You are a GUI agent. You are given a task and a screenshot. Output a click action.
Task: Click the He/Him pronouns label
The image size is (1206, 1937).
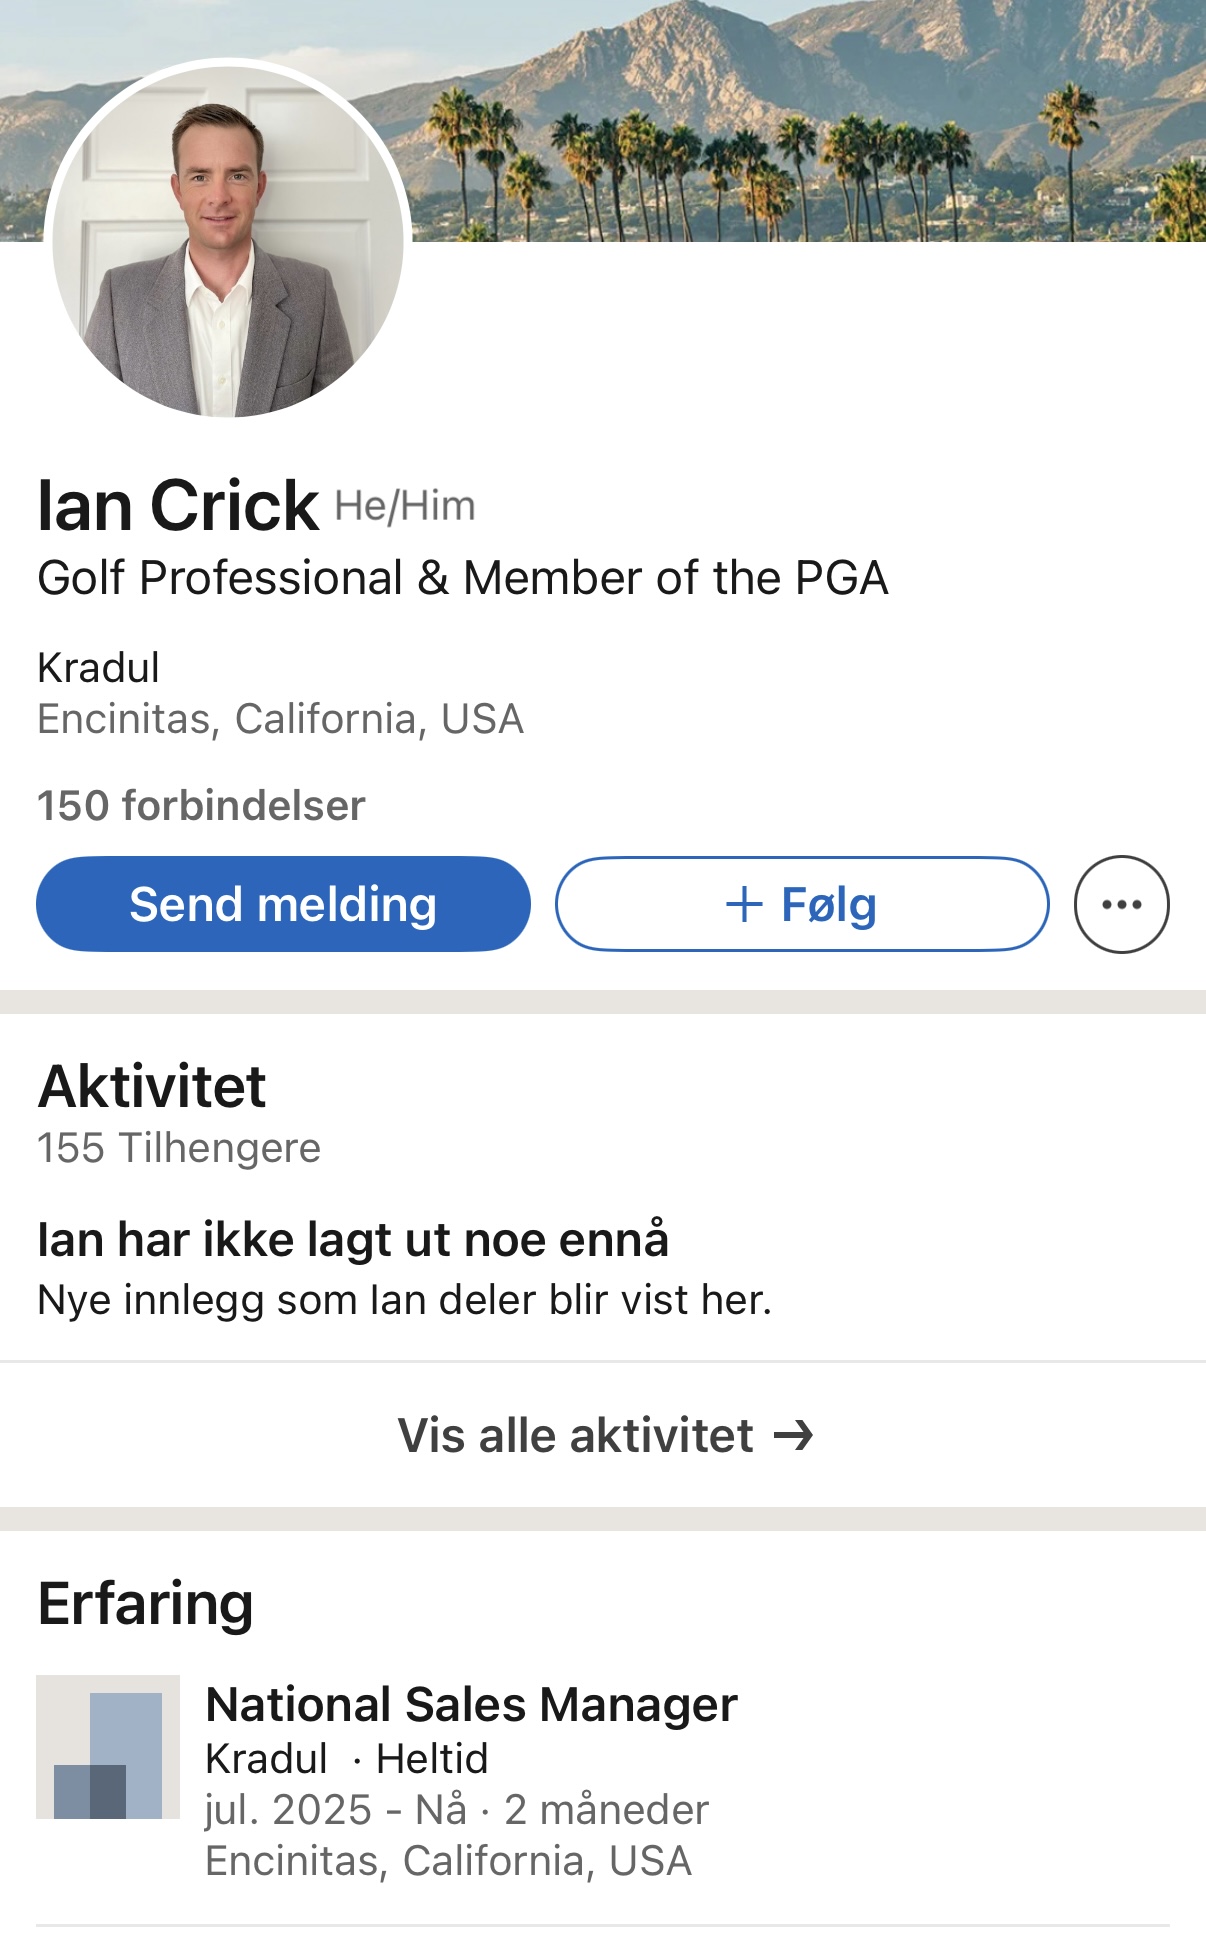click(405, 506)
